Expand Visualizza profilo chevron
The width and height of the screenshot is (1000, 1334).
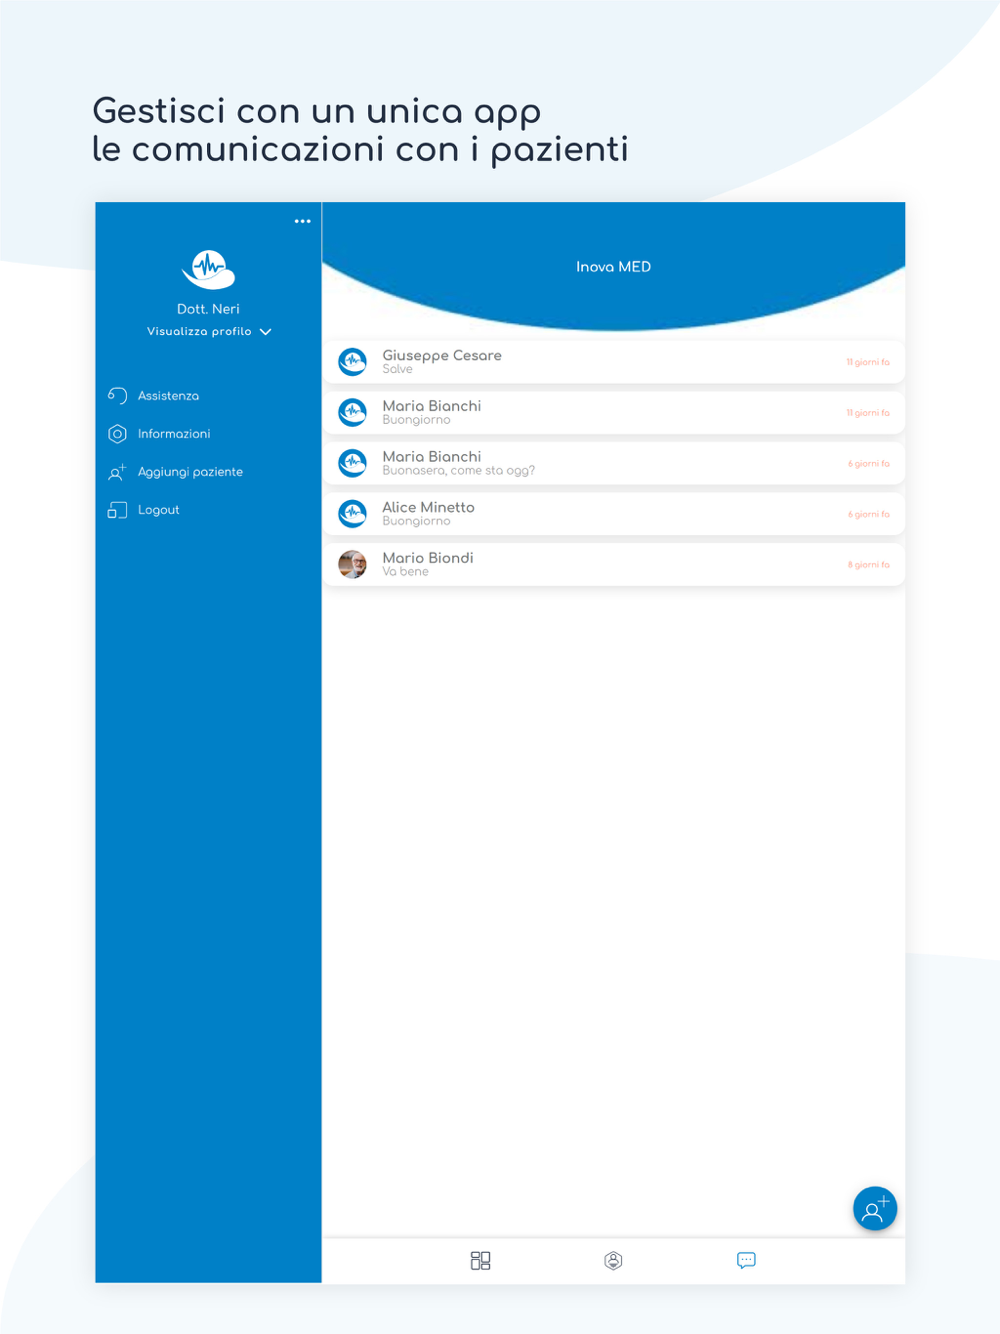point(266,332)
